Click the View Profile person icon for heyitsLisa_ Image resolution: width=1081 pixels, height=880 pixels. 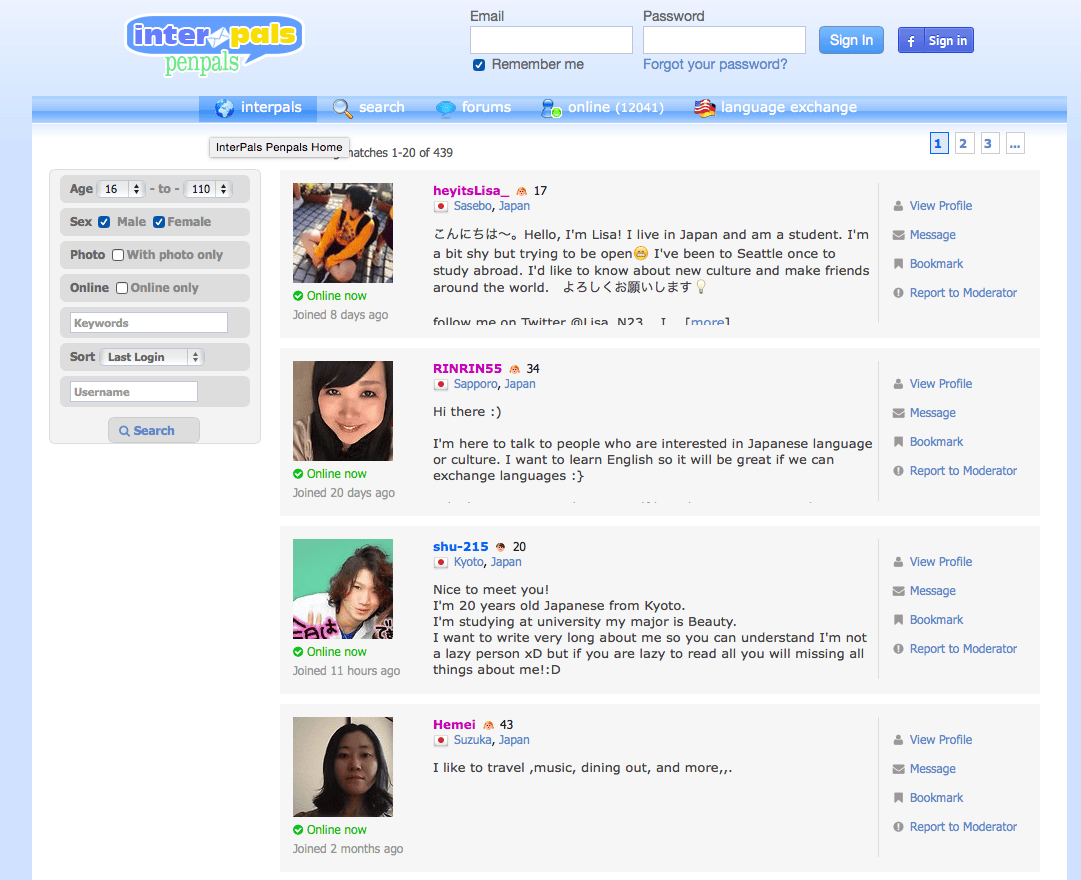[898, 206]
